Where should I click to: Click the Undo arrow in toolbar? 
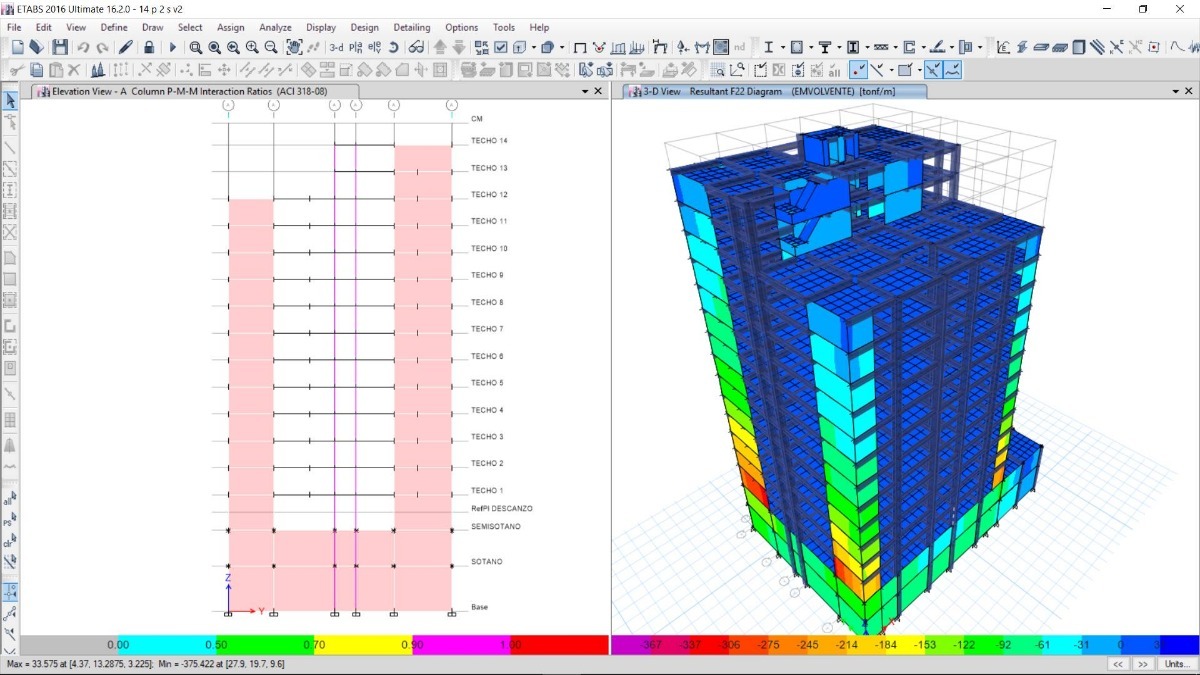pyautogui.click(x=83, y=47)
